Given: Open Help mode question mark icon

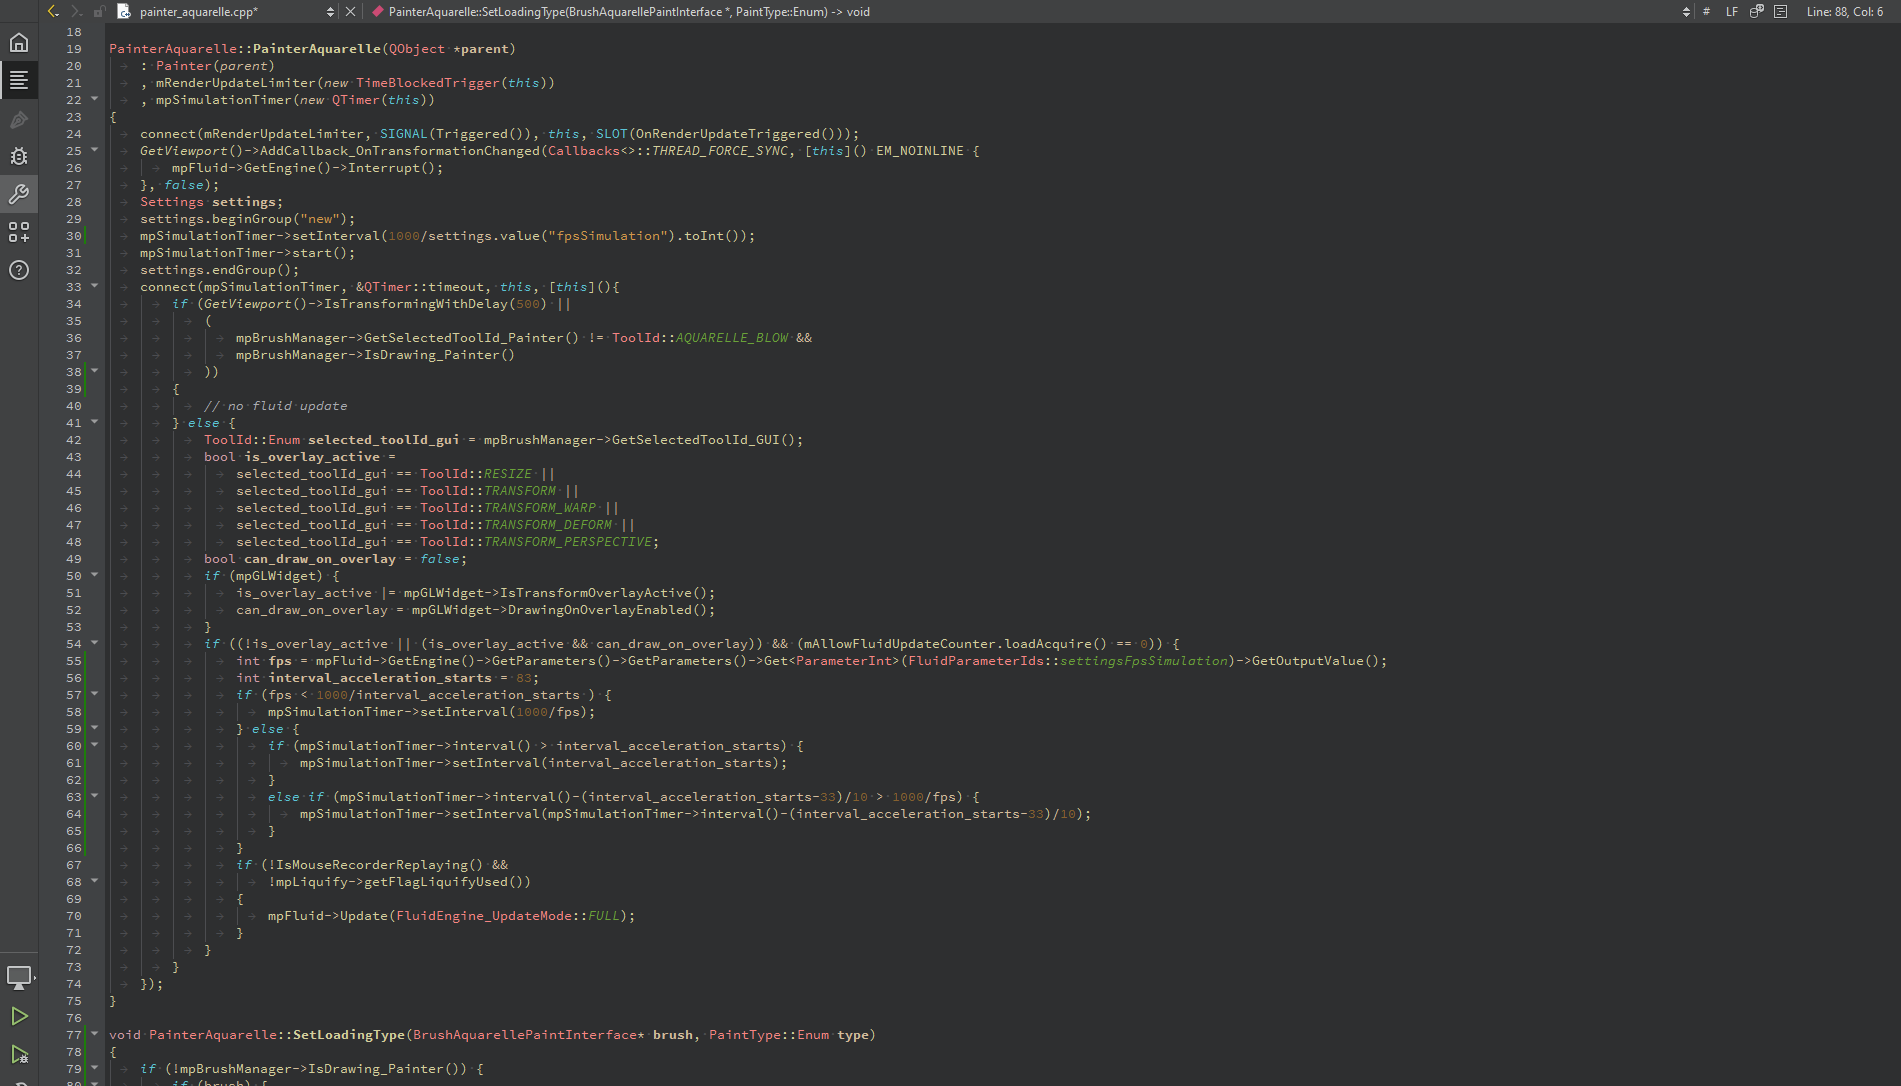Looking at the screenshot, I should click(x=19, y=270).
